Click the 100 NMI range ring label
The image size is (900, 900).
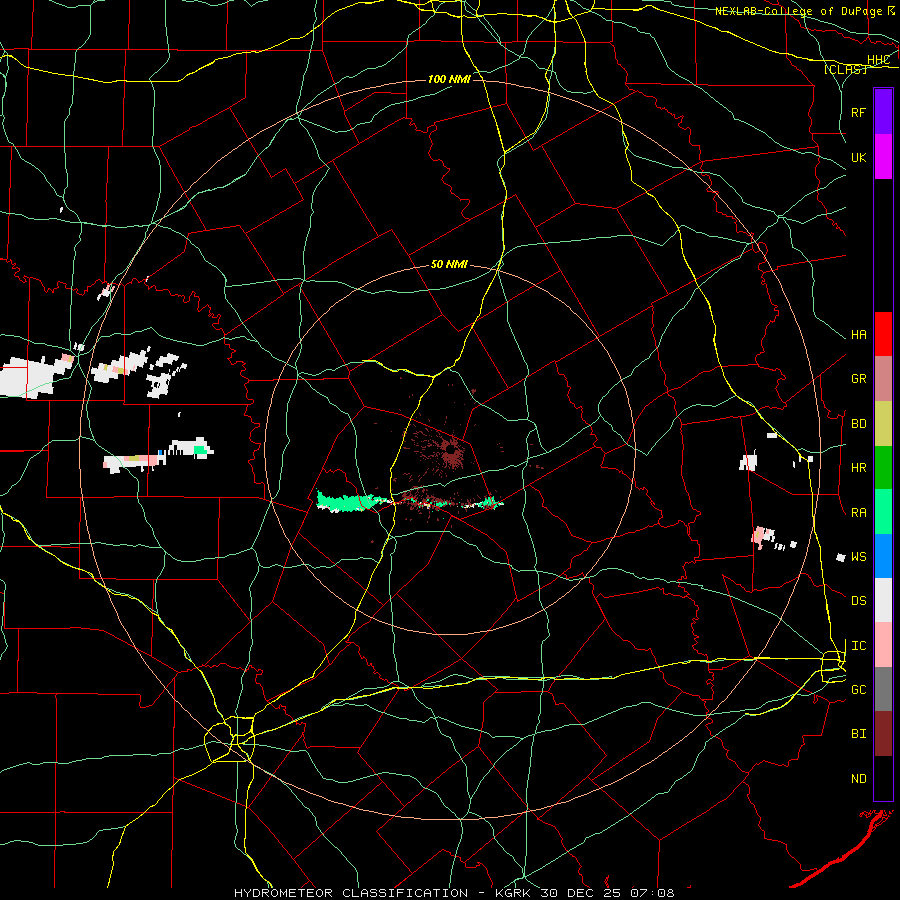(x=449, y=79)
